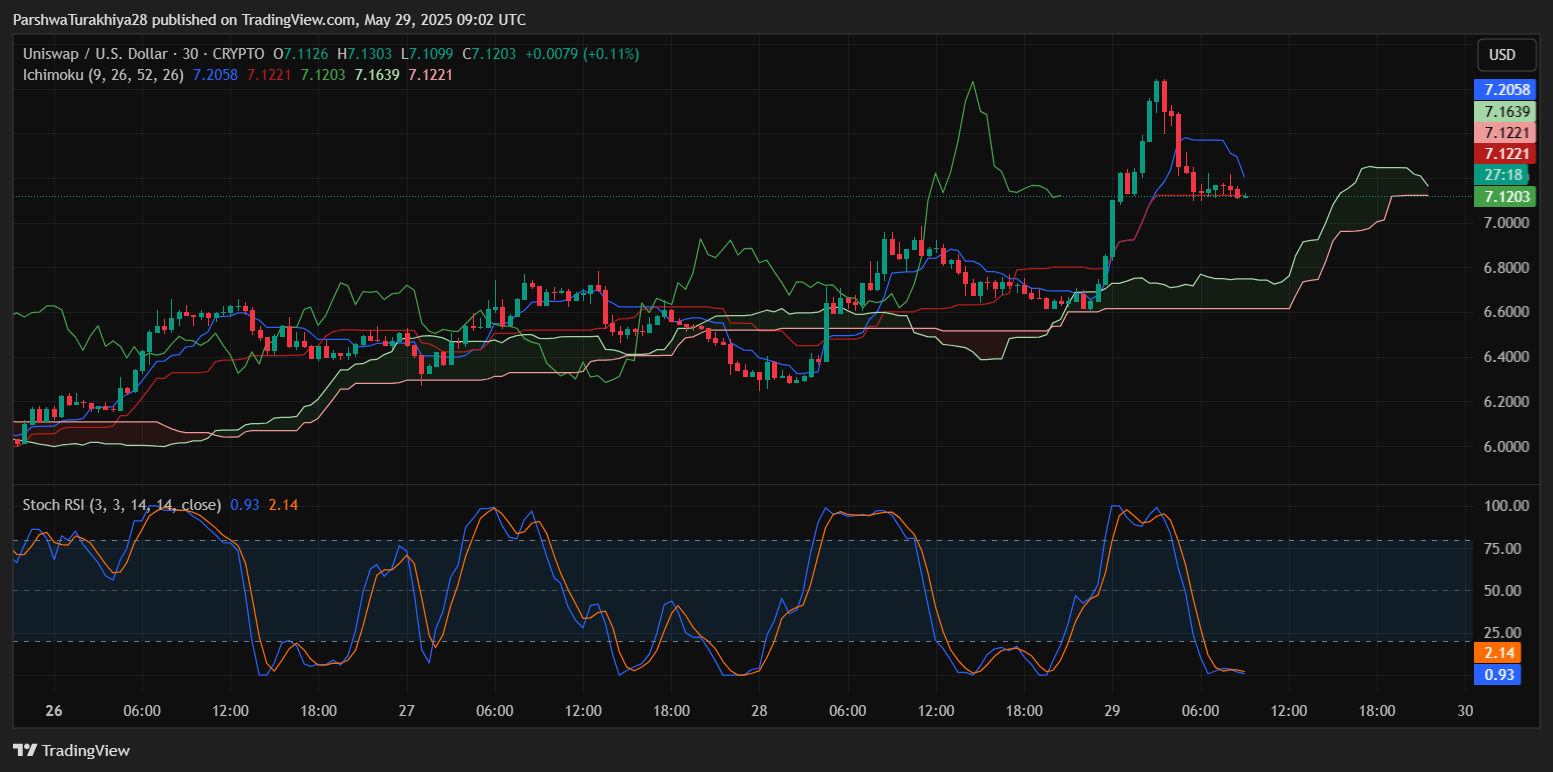Click the 7.0000 level on price scale

click(x=1505, y=222)
